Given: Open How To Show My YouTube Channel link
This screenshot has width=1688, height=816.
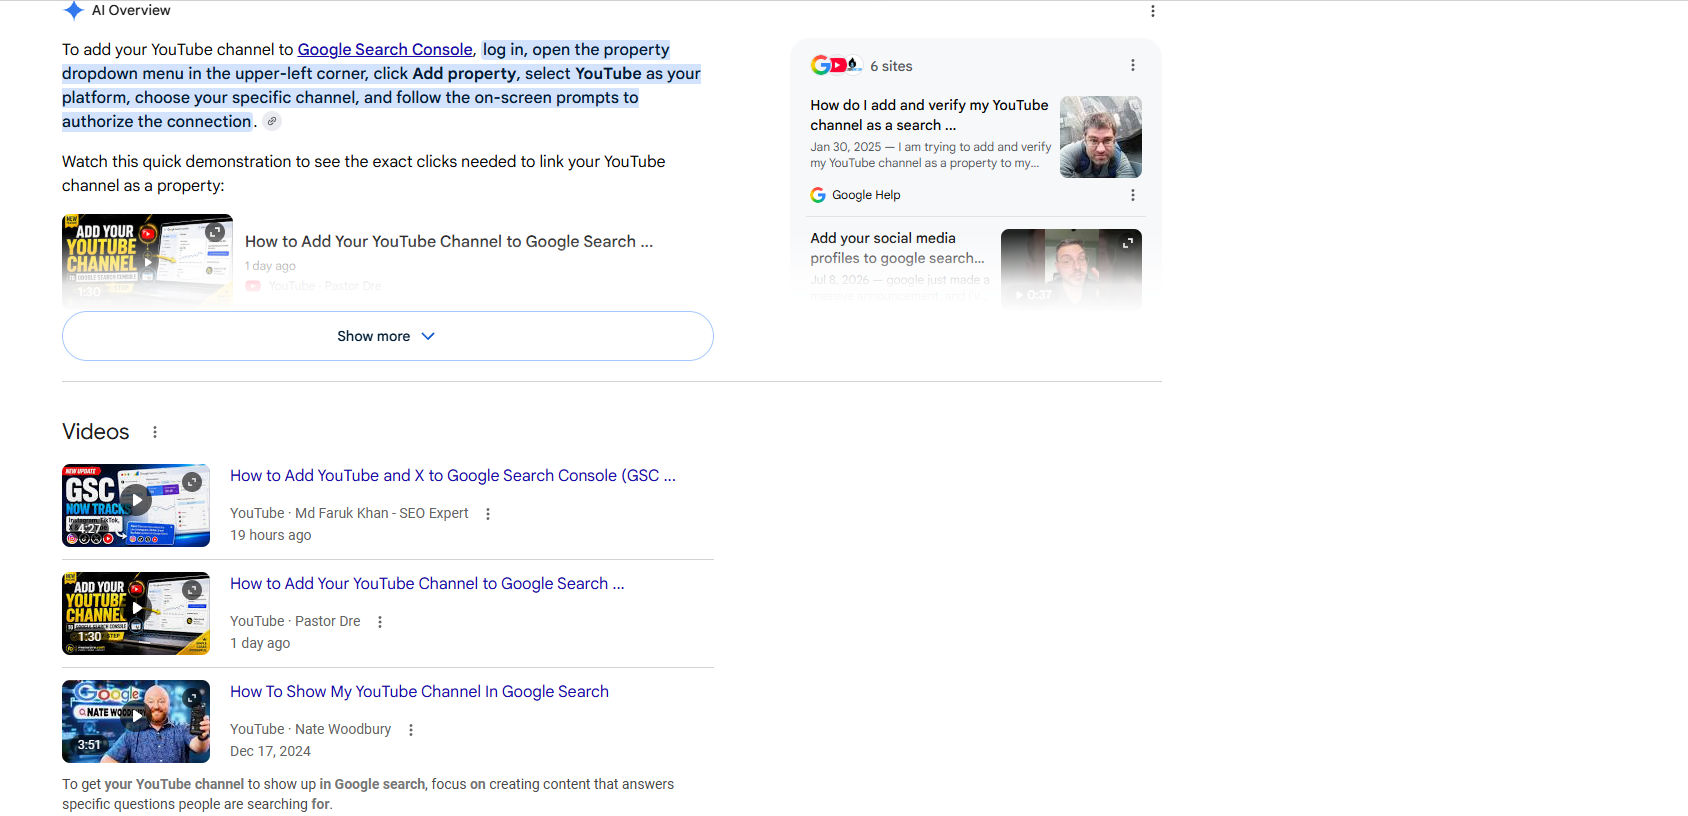Looking at the screenshot, I should point(419,692).
